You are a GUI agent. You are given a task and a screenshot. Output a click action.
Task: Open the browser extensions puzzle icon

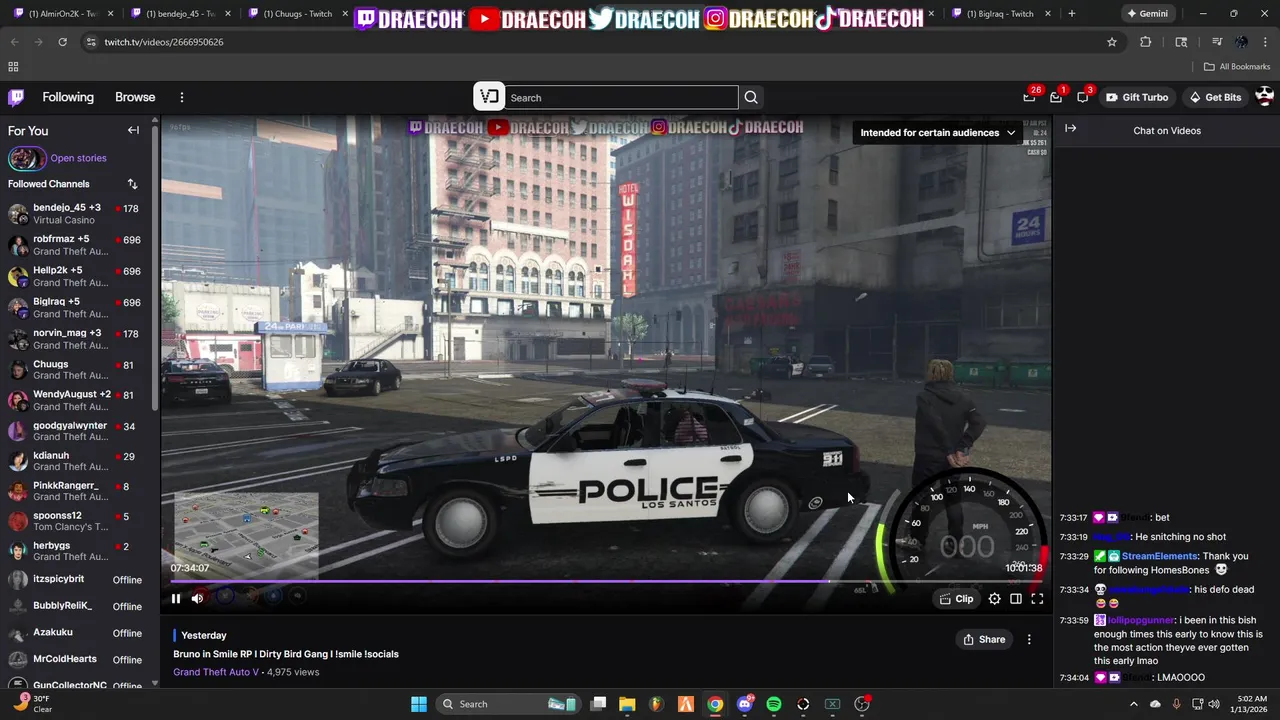pyautogui.click(x=1146, y=42)
